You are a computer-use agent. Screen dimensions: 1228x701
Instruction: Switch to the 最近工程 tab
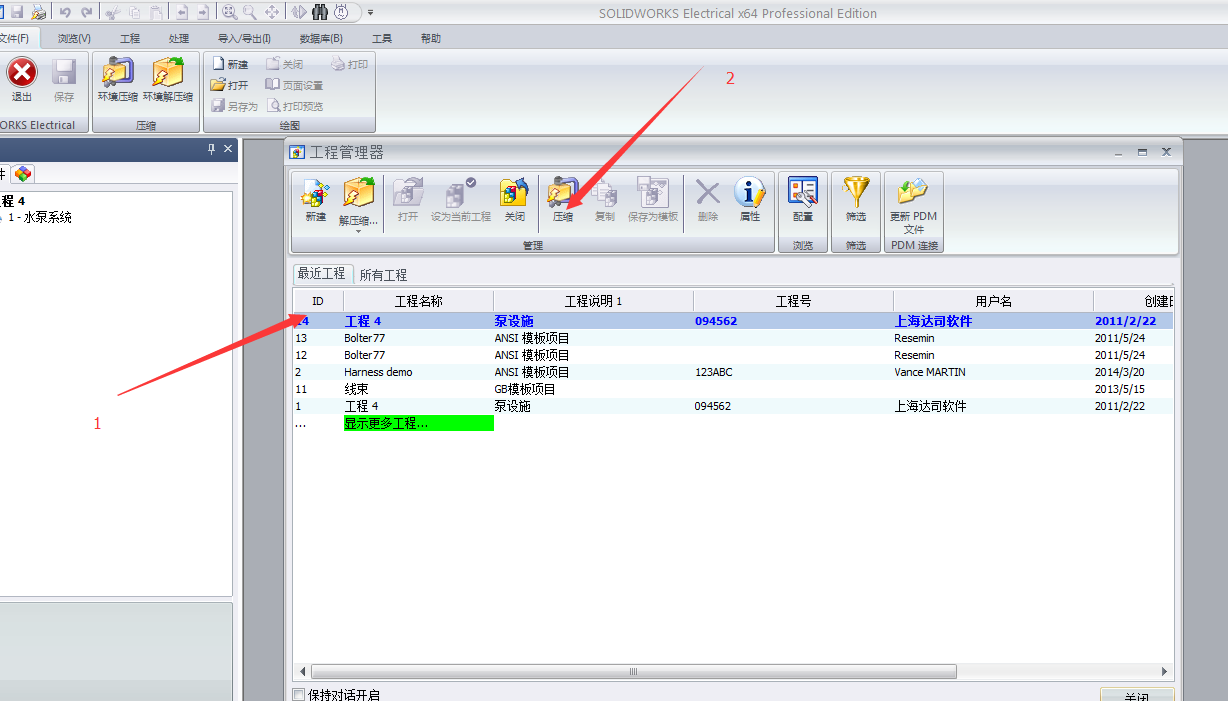[321, 273]
